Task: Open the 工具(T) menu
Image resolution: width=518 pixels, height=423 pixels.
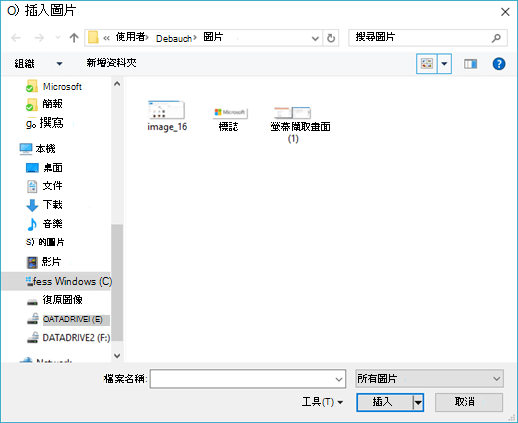Action: click(322, 402)
